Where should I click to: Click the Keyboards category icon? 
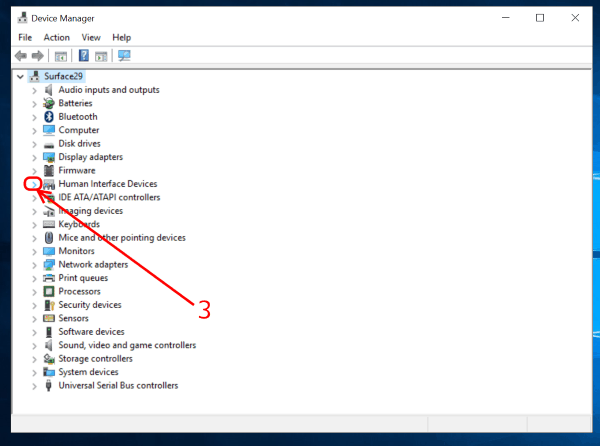49,224
